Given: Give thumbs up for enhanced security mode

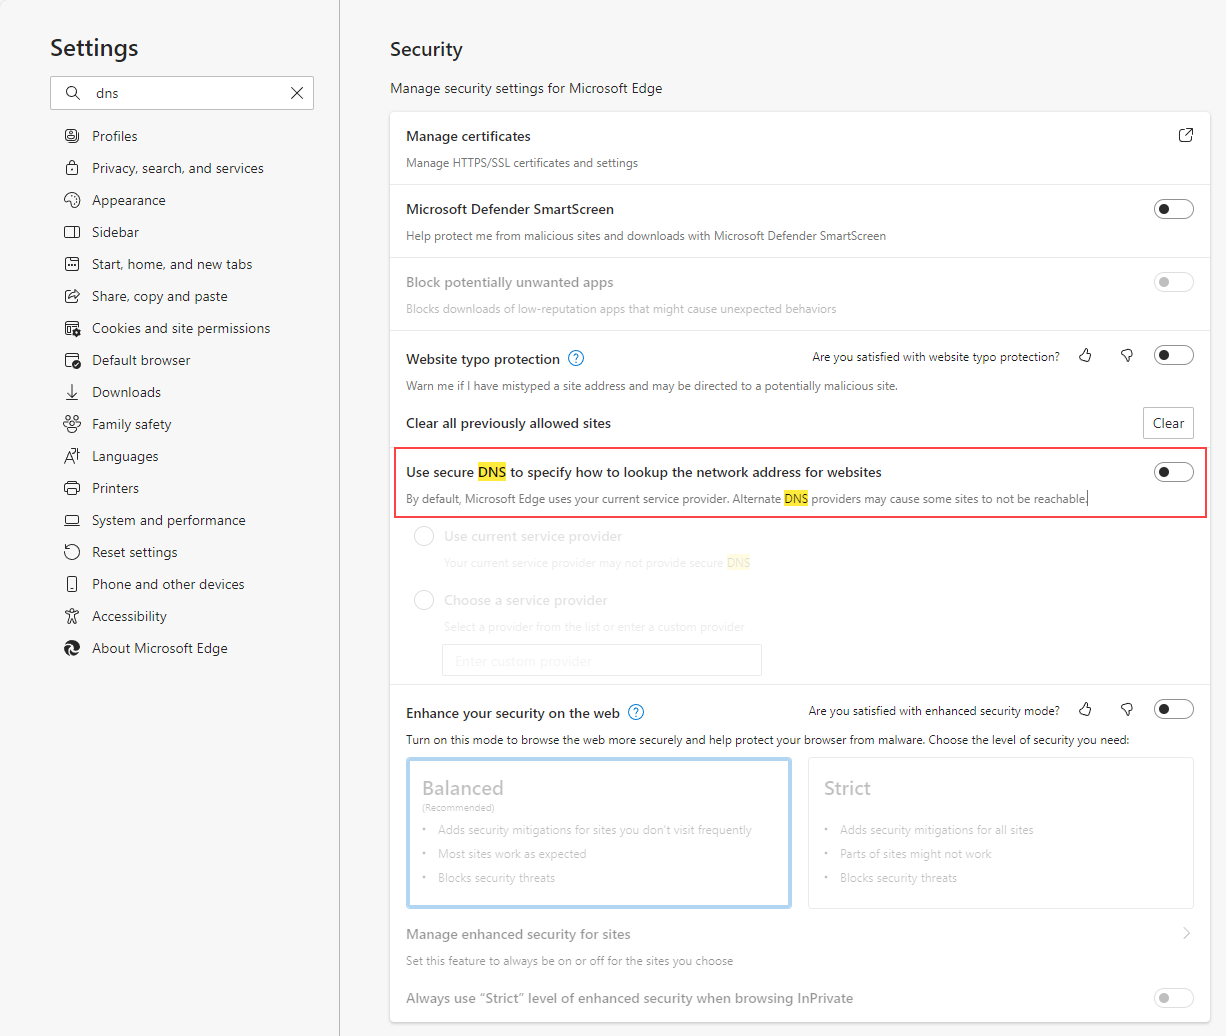Looking at the screenshot, I should click(x=1085, y=709).
